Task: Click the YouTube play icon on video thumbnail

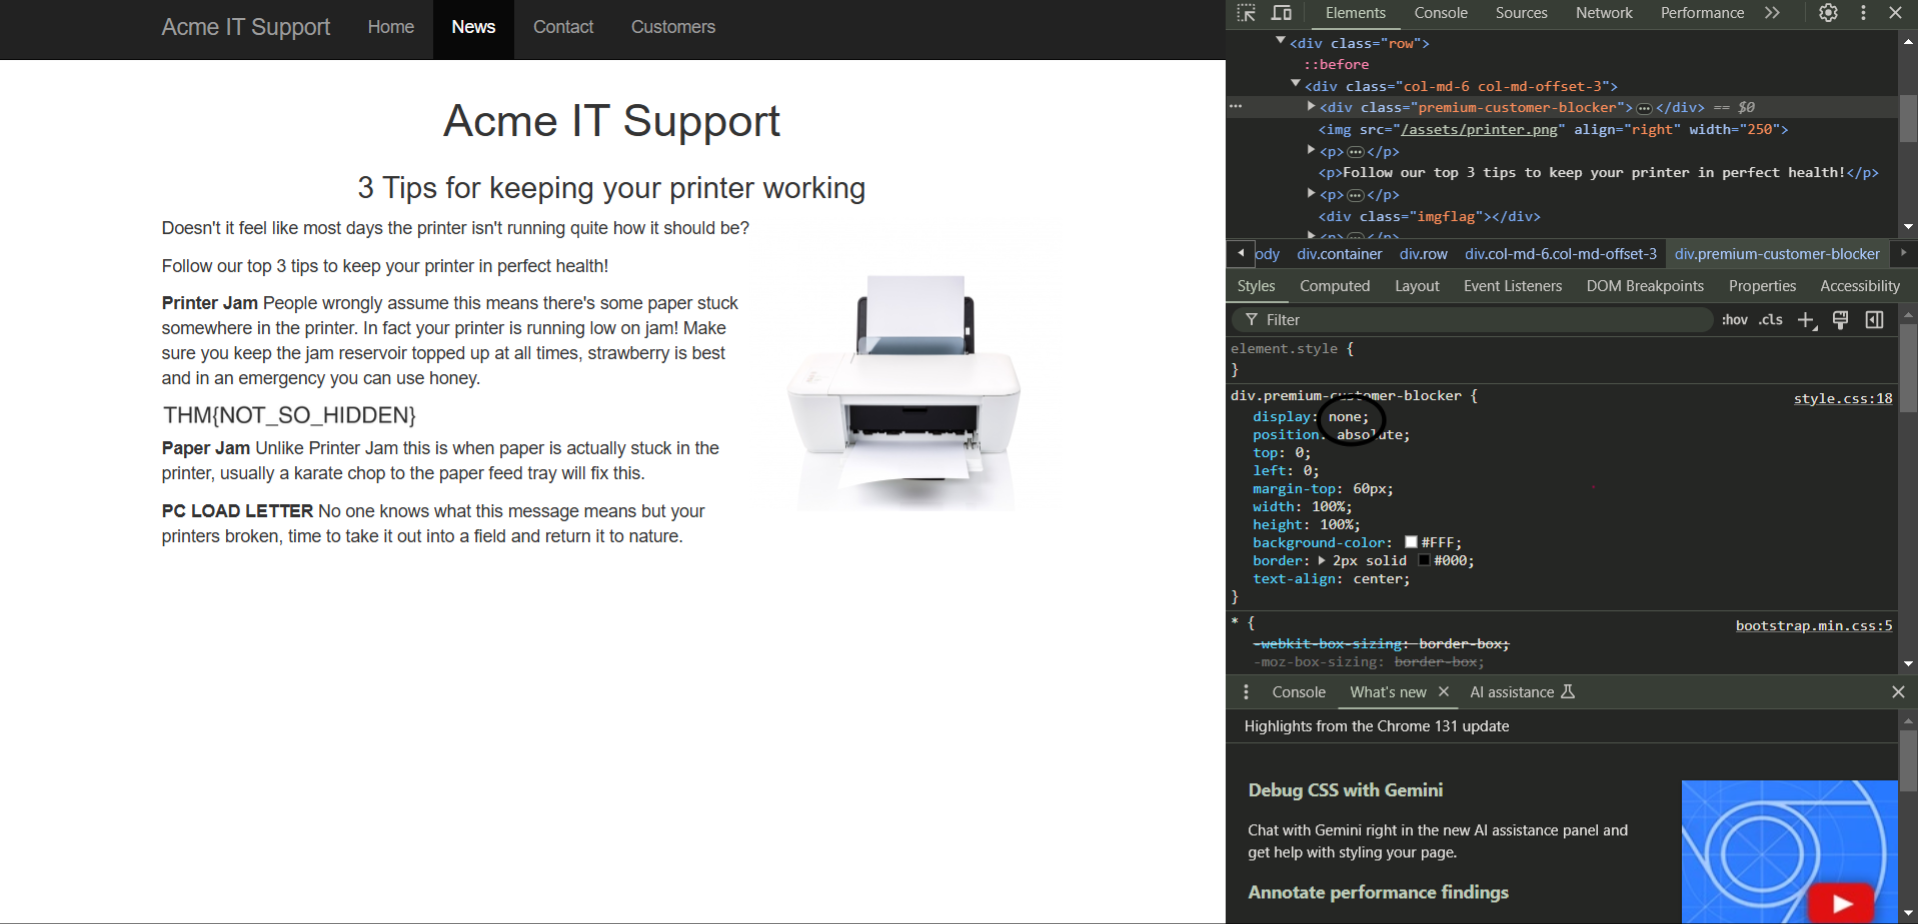Action: (x=1841, y=903)
